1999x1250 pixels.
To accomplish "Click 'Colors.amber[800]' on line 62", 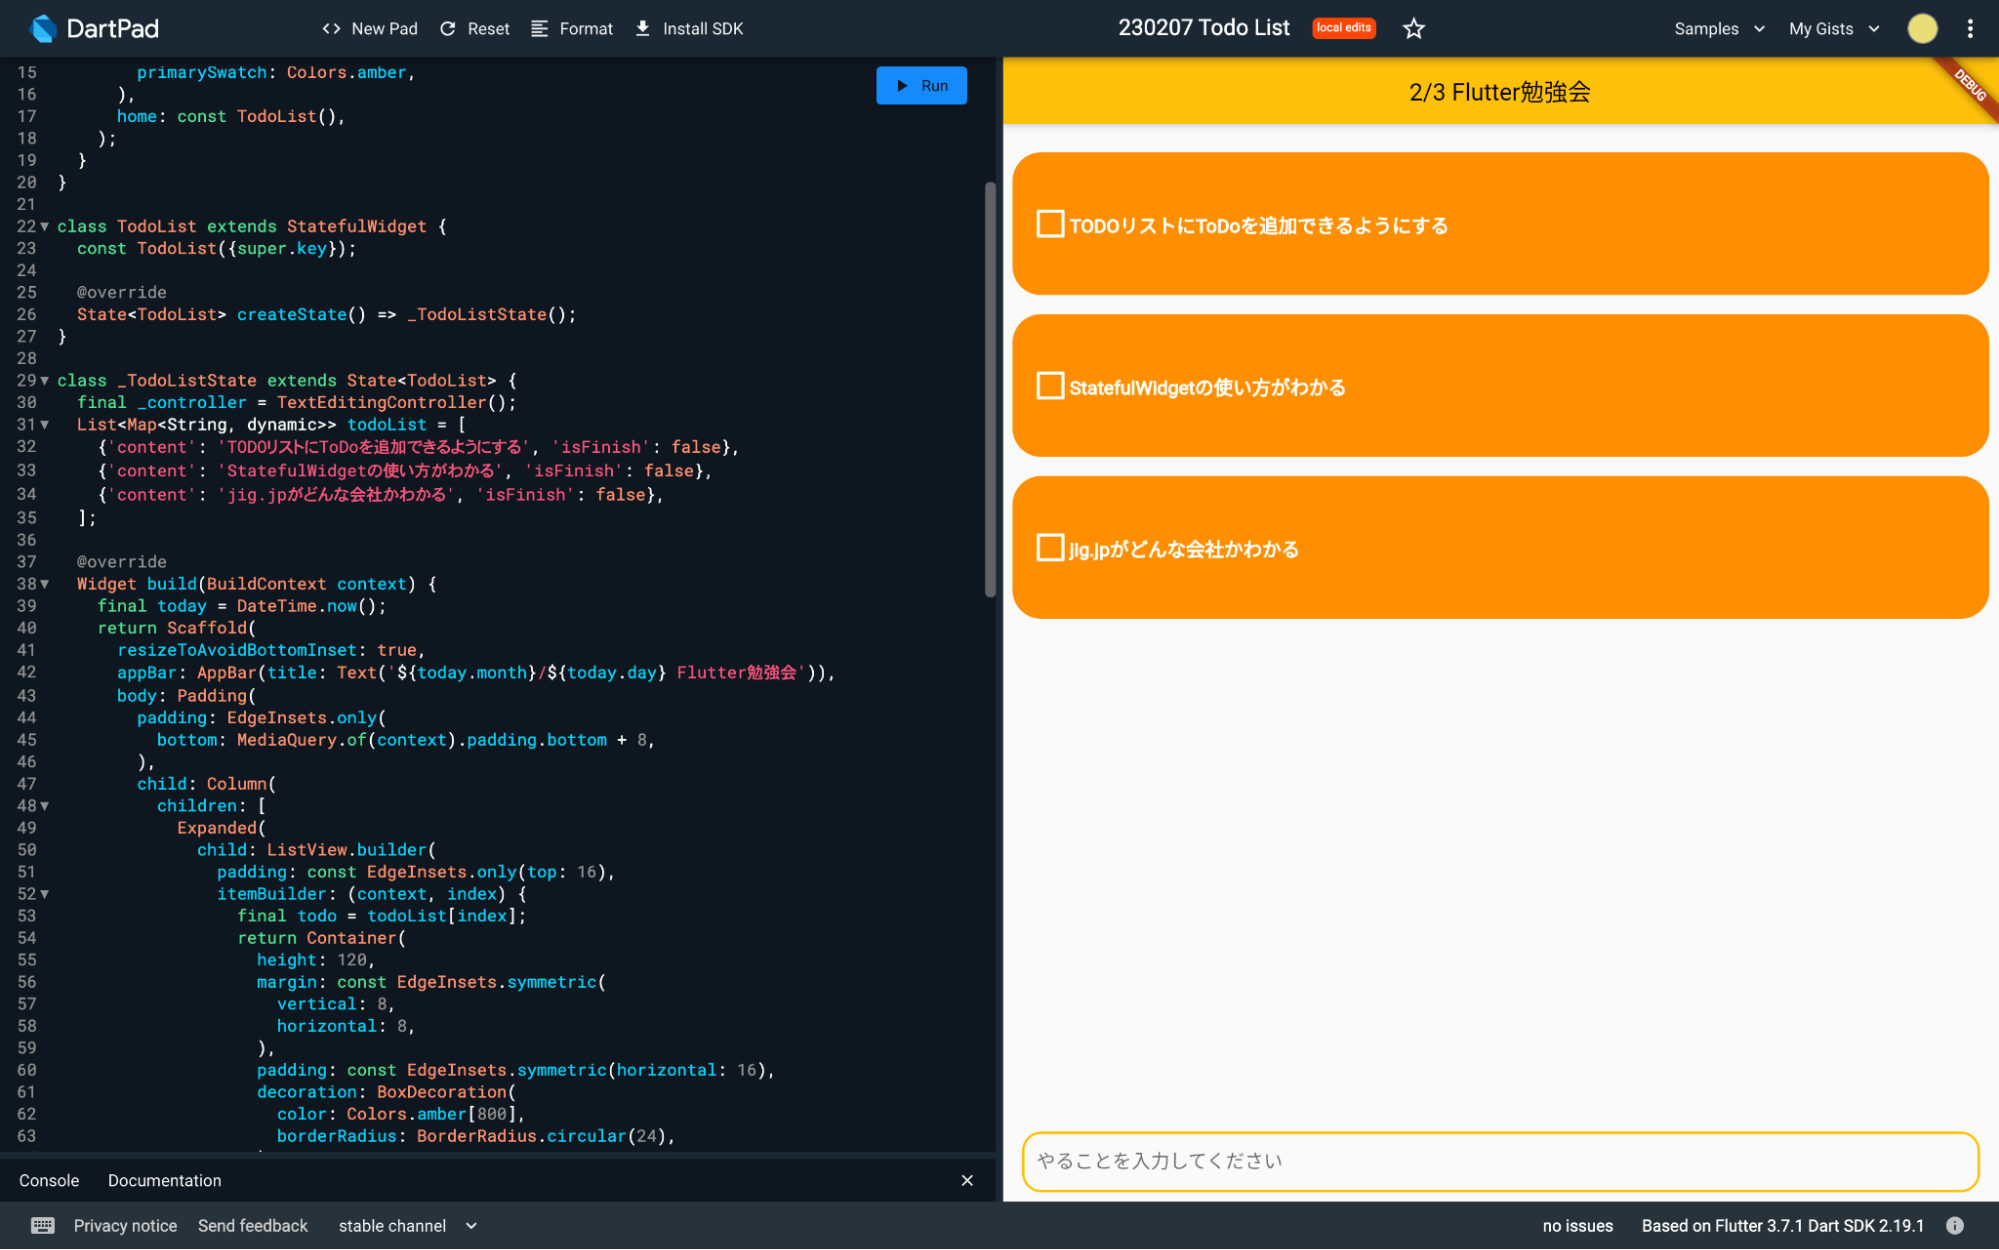I will 431,1114.
